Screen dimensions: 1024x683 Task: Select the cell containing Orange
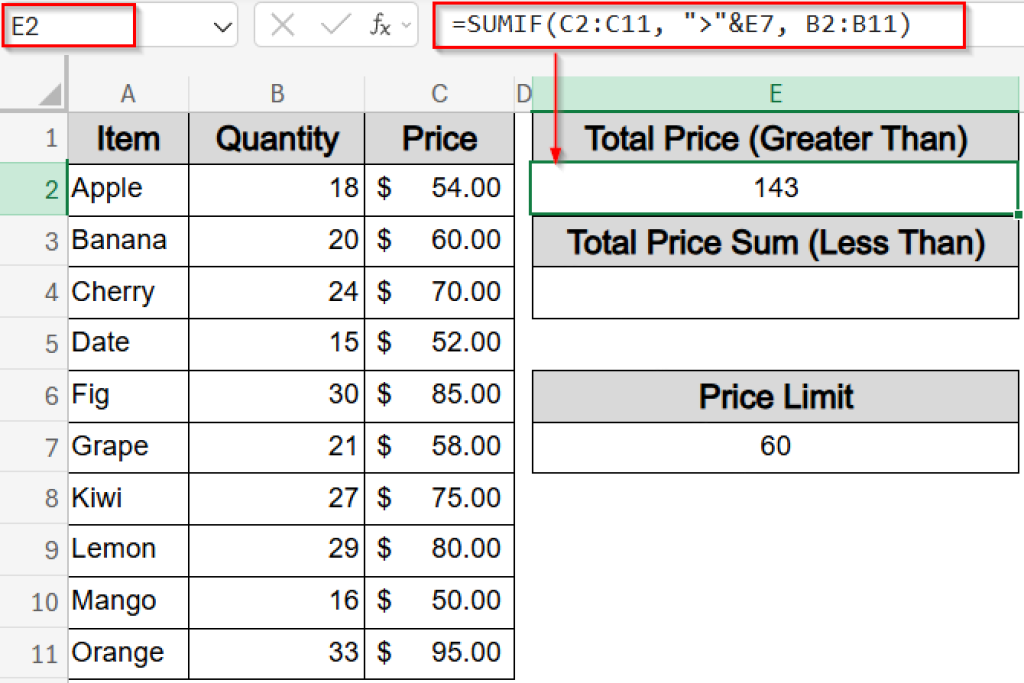tap(127, 652)
